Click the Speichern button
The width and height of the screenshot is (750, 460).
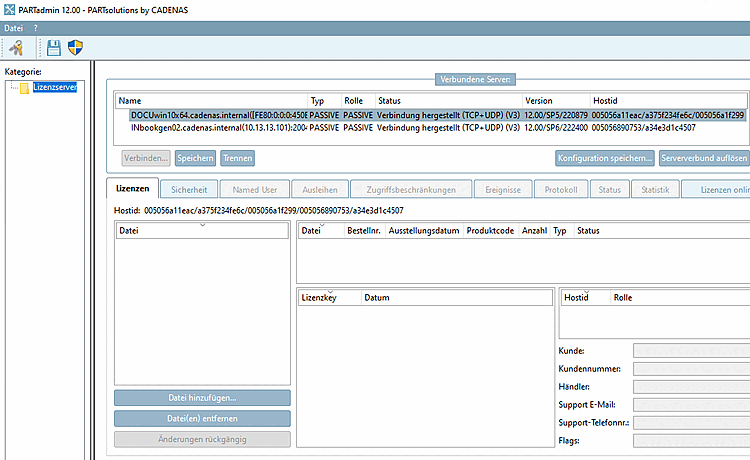(195, 158)
